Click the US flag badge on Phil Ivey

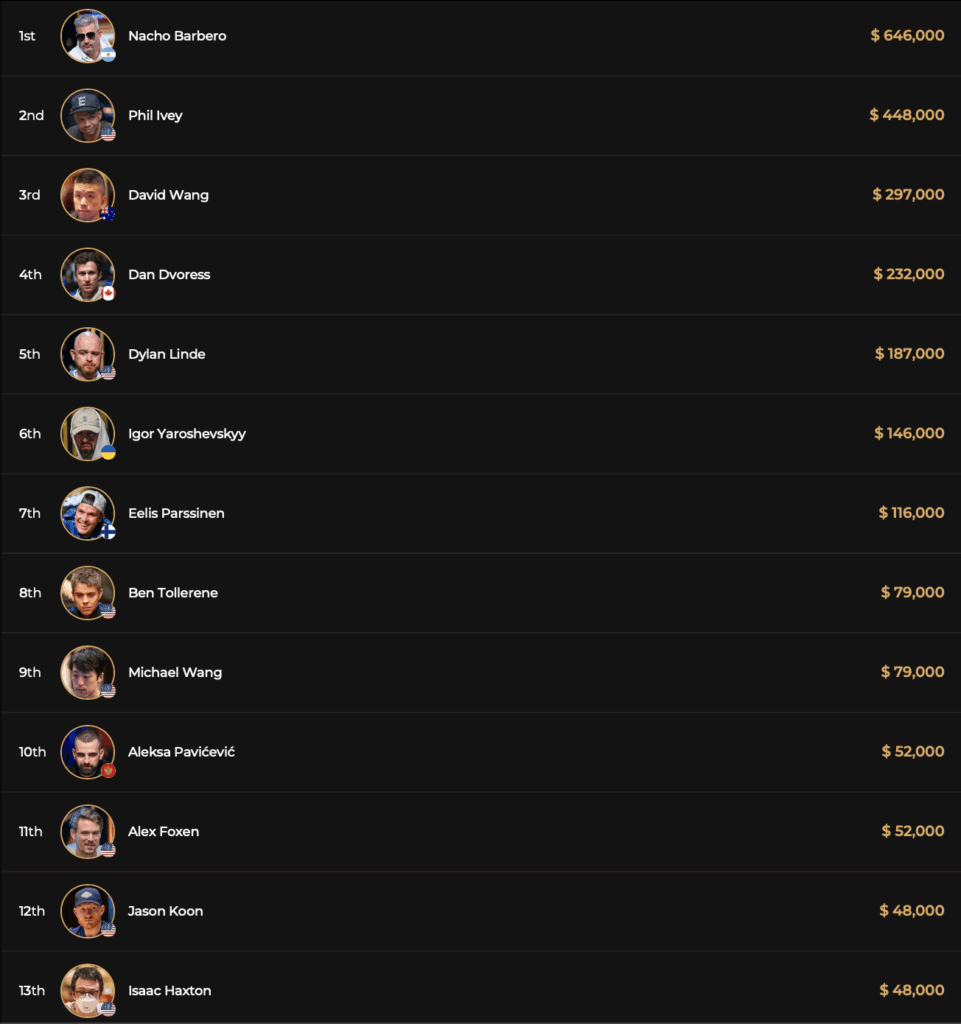(x=108, y=134)
